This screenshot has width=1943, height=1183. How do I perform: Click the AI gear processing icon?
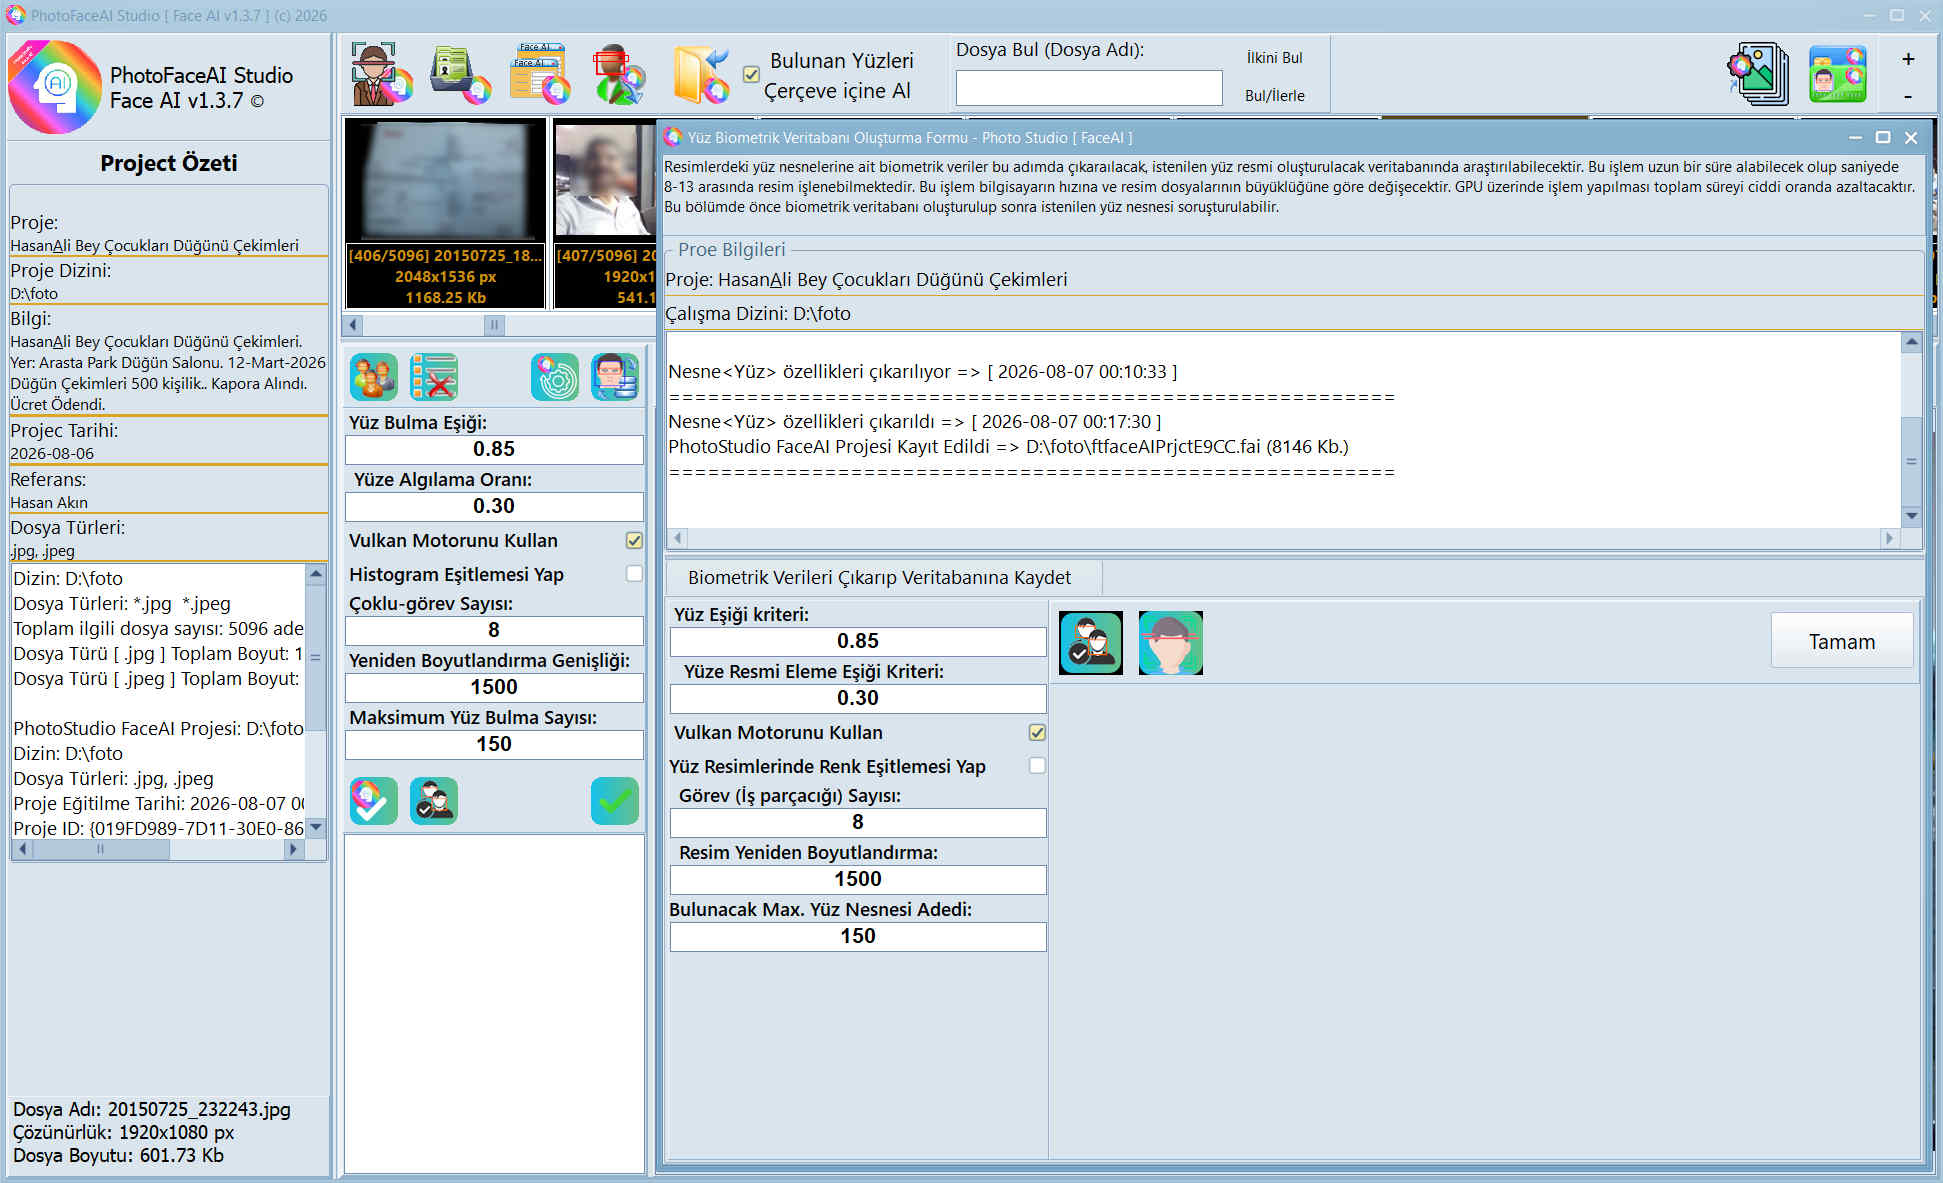(555, 377)
